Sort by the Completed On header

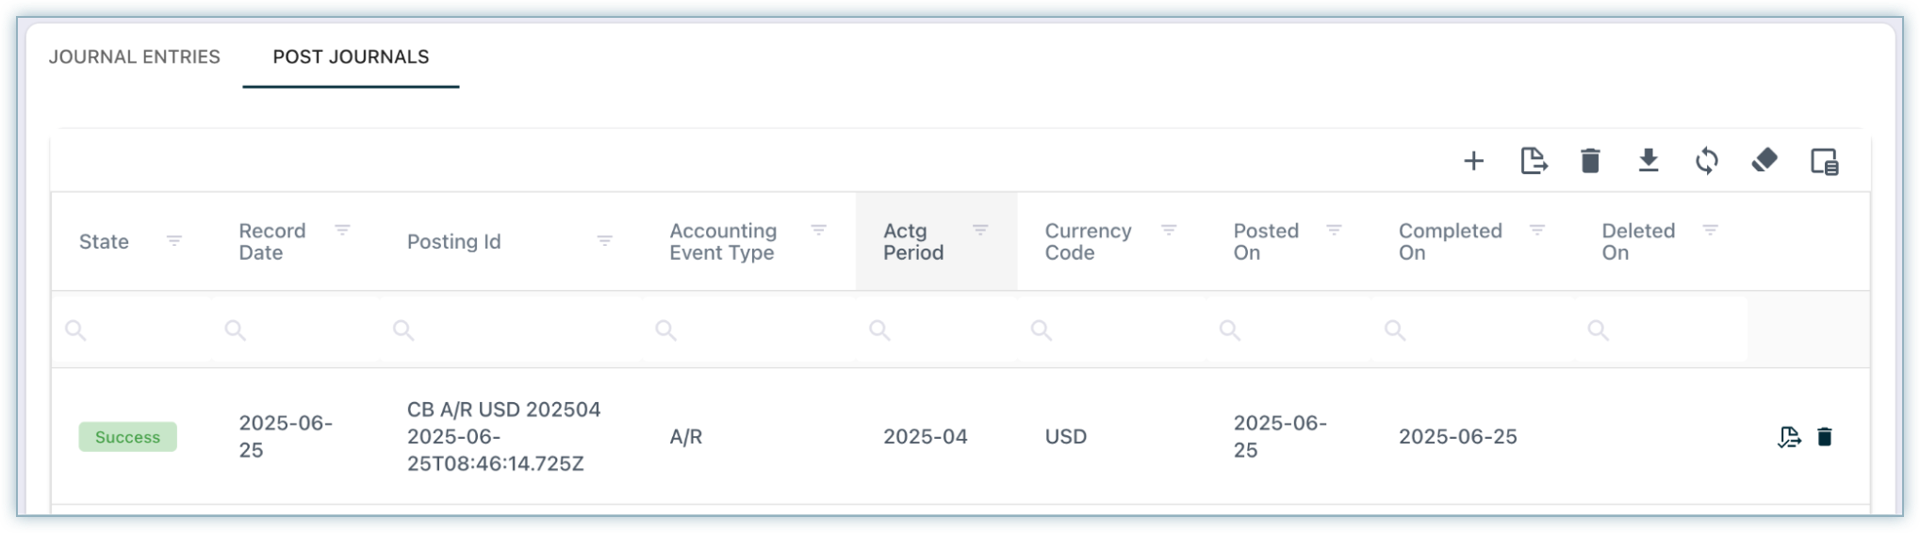[1449, 242]
